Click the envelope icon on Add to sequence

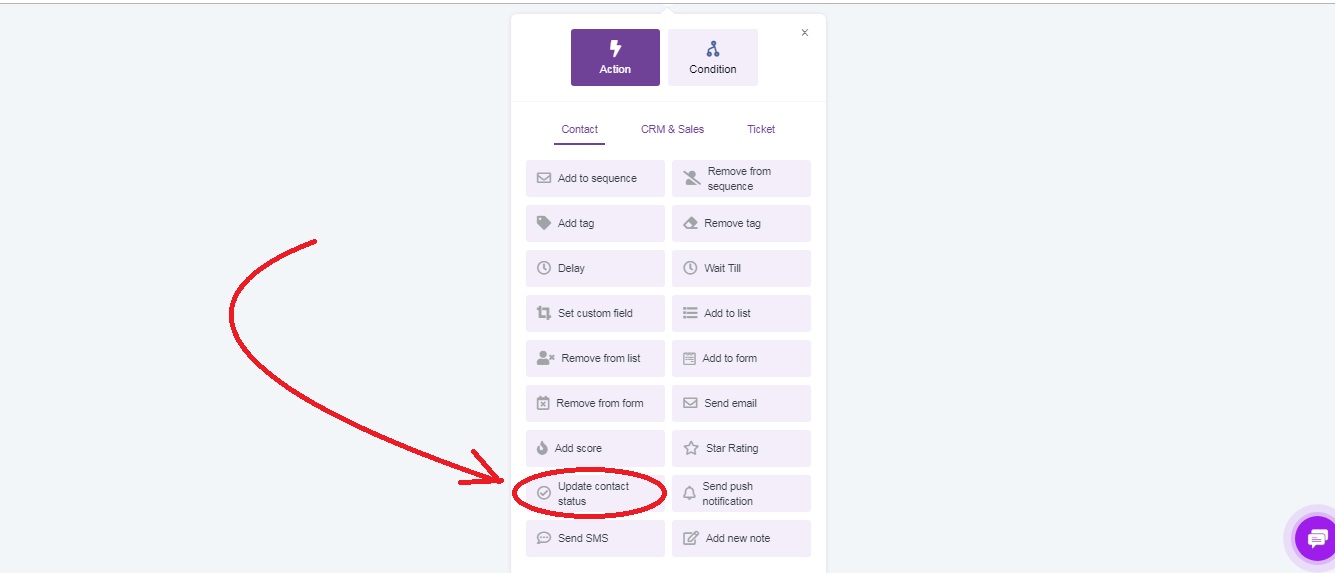(x=544, y=179)
